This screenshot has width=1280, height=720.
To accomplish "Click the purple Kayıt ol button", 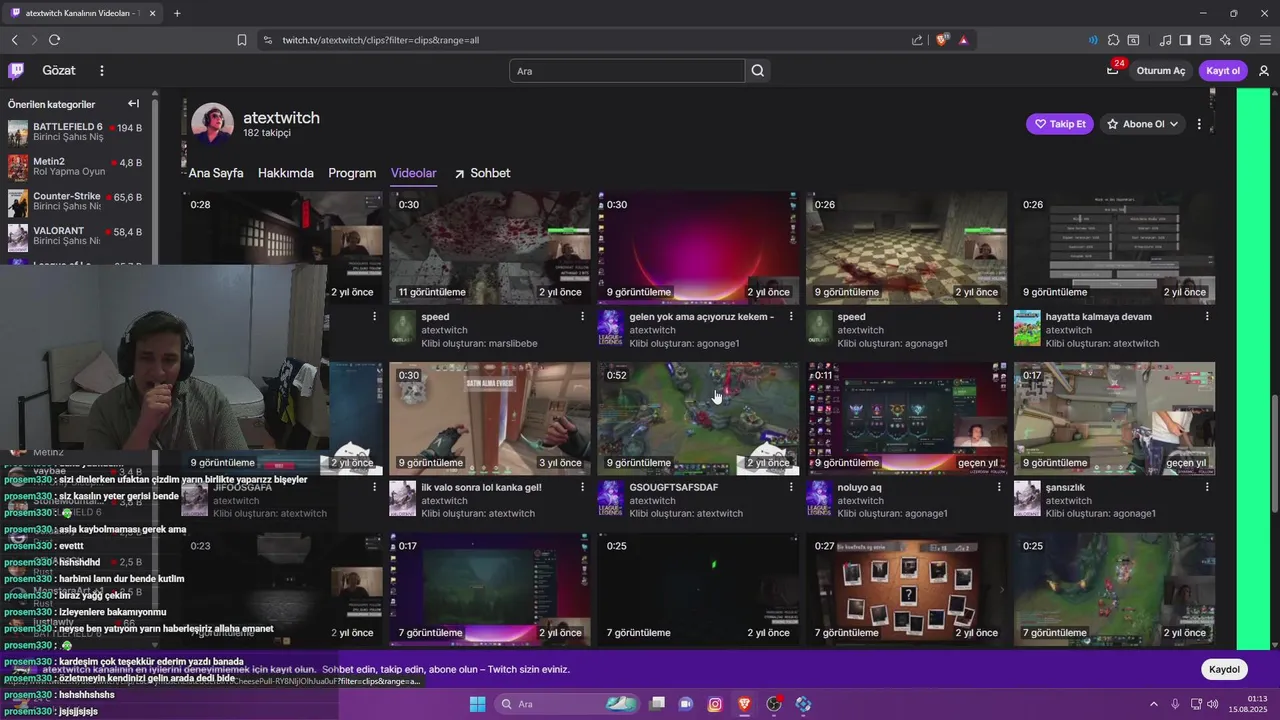I will click(x=1223, y=71).
